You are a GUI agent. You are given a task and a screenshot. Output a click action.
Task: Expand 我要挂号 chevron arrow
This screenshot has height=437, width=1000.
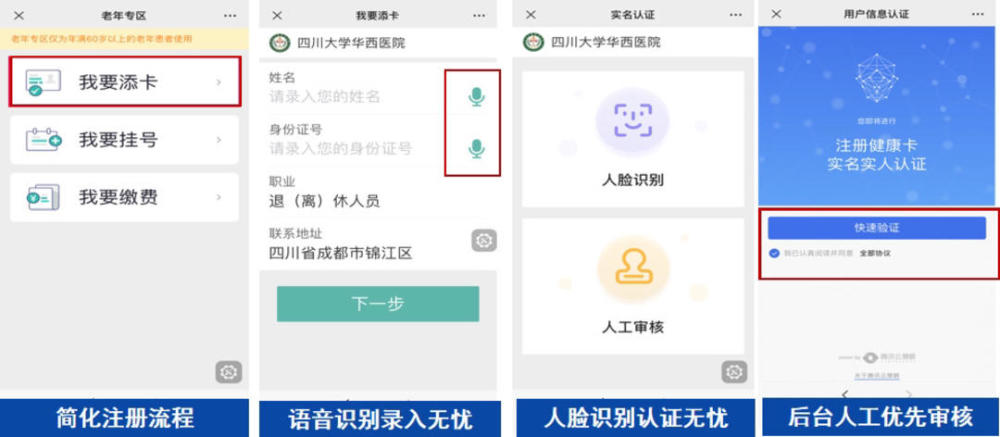(219, 140)
